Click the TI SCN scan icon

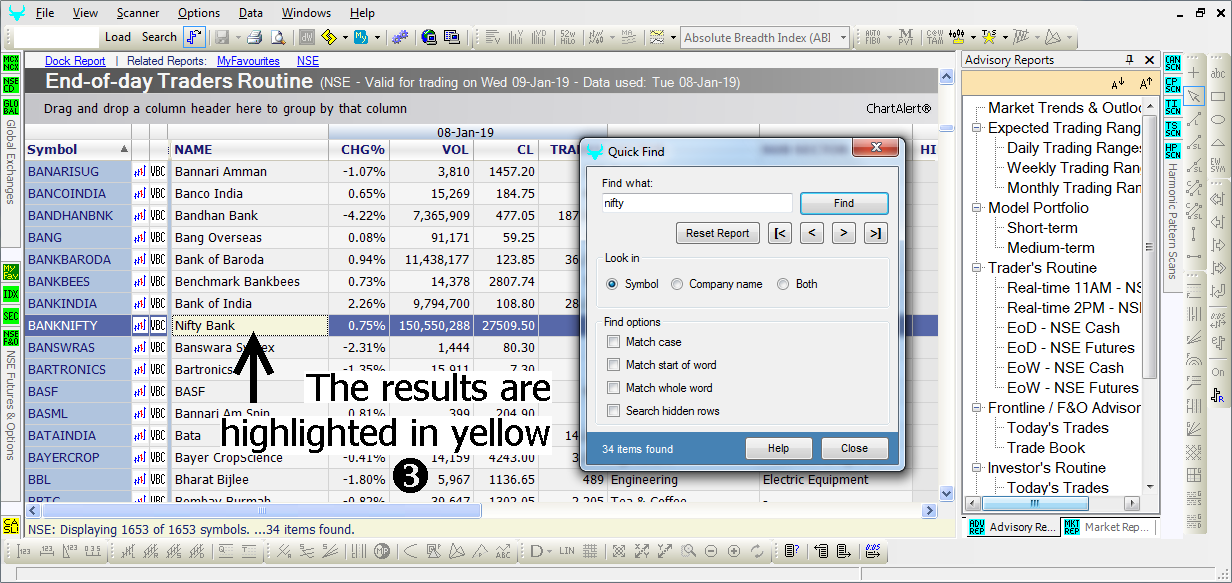(x=1173, y=107)
